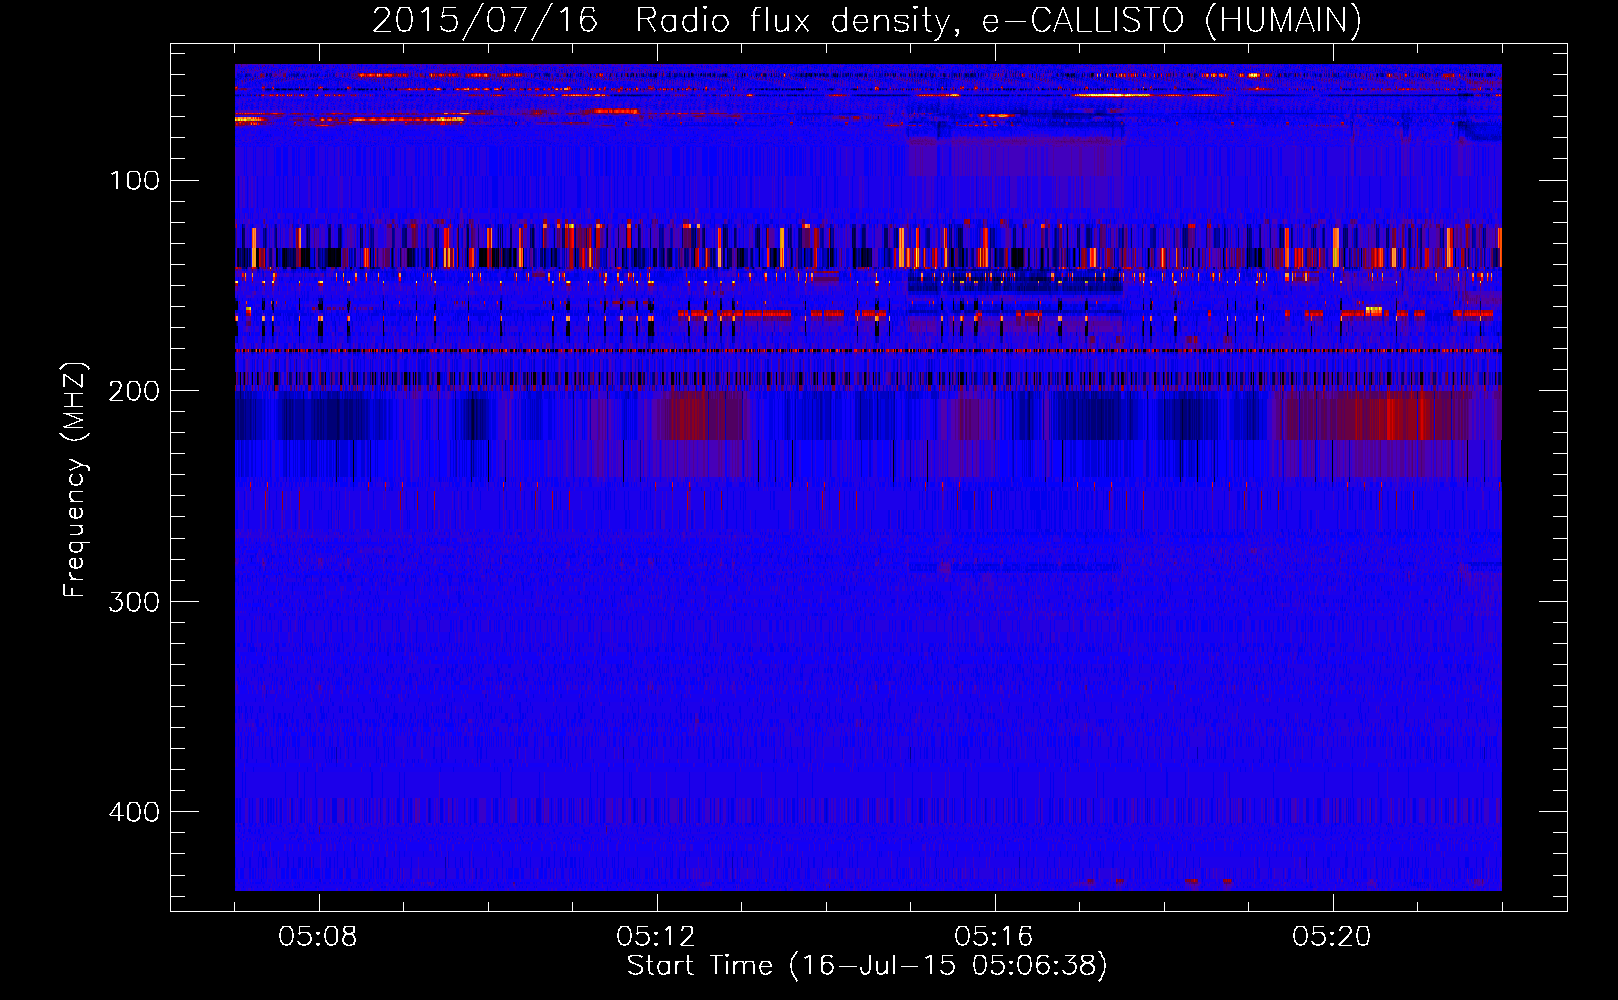
Task: Click the plot title mentioning e-CALLISTO (HUMAIN)
Action: [x=867, y=21]
